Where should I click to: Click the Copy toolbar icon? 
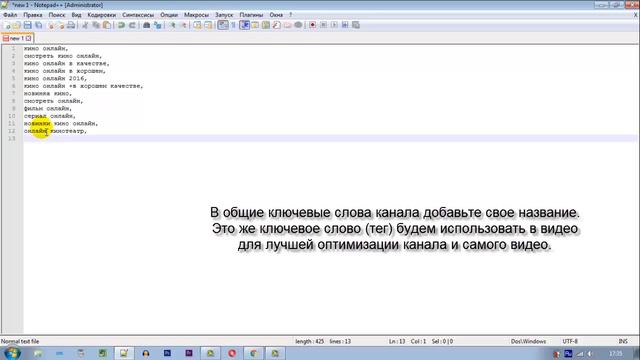click(96, 25)
